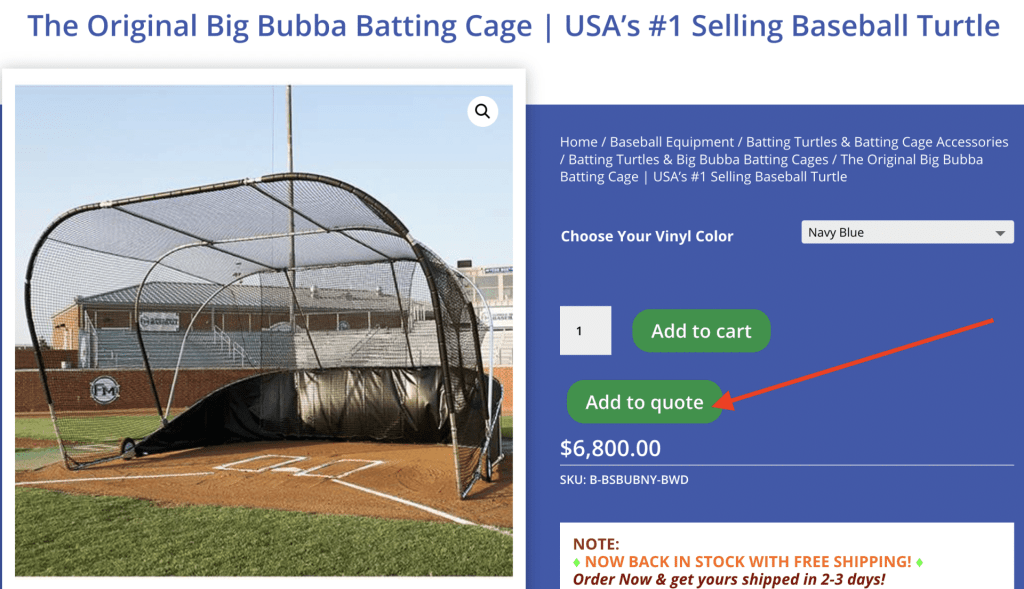Select the quantity value to change it
The image size is (1024, 589).
[585, 330]
